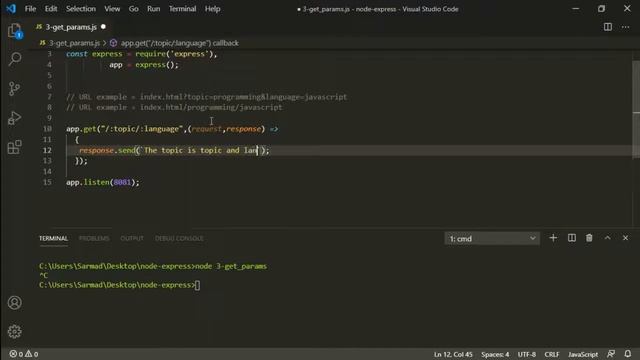The image size is (640, 360).
Task: Open Source Control view
Action: 15,89
